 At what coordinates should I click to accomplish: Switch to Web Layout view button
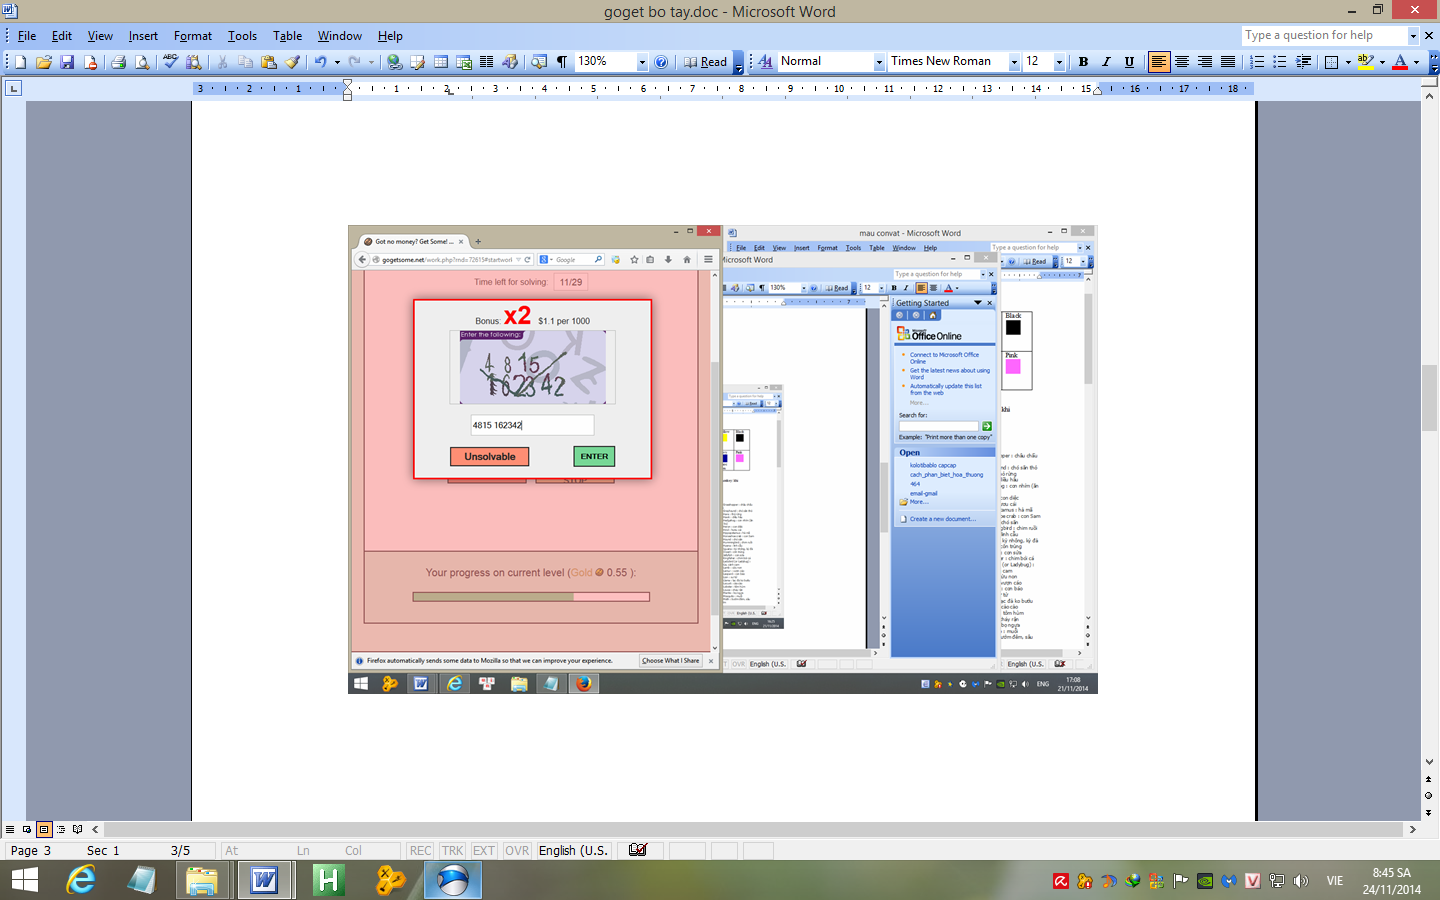(27, 829)
